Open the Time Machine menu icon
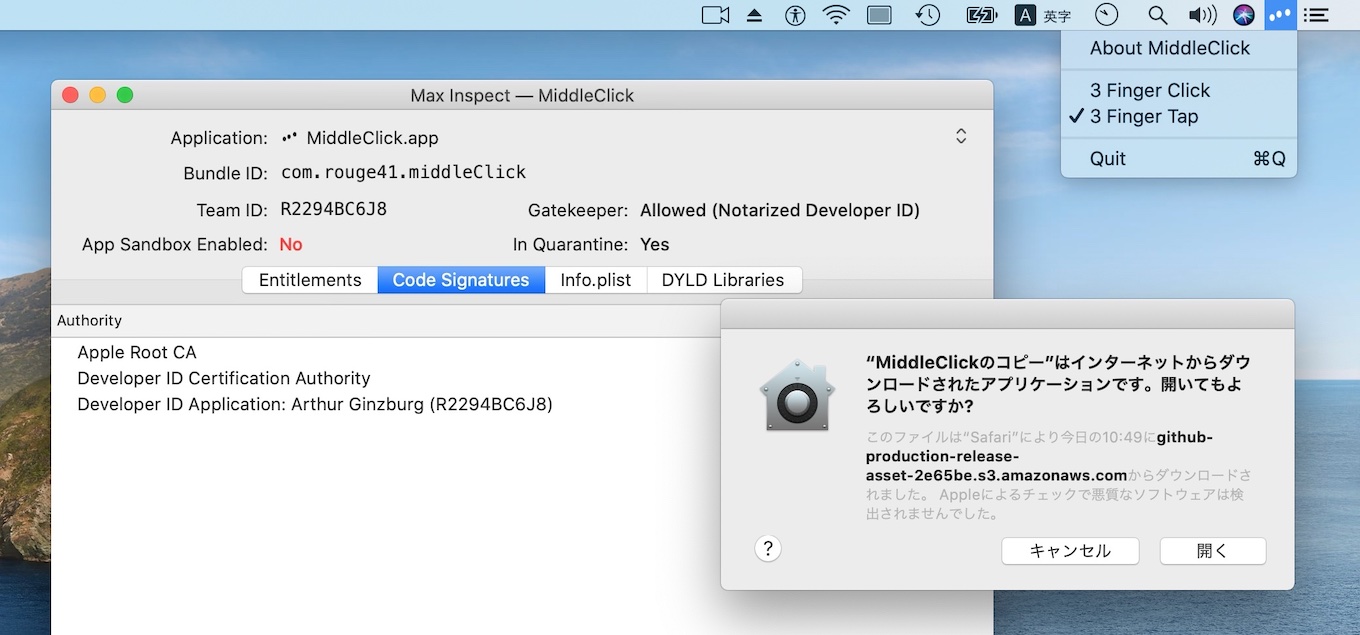The image size is (1360, 635). (x=927, y=15)
